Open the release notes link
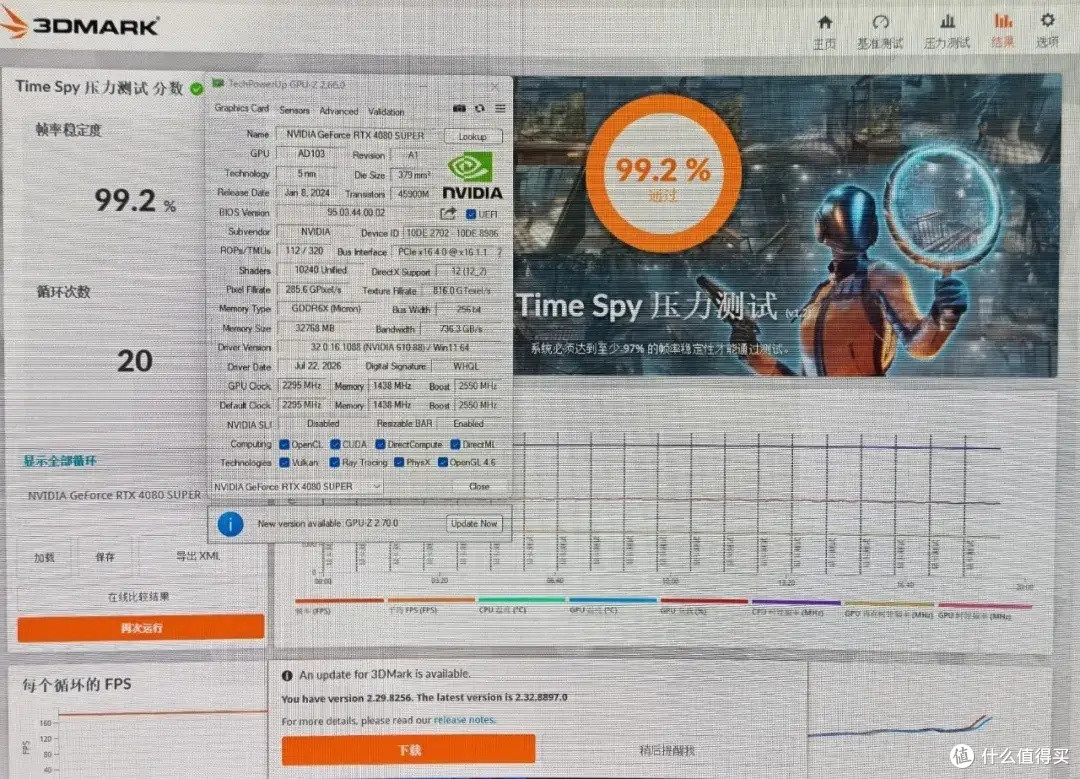Image resolution: width=1080 pixels, height=779 pixels. coord(464,720)
